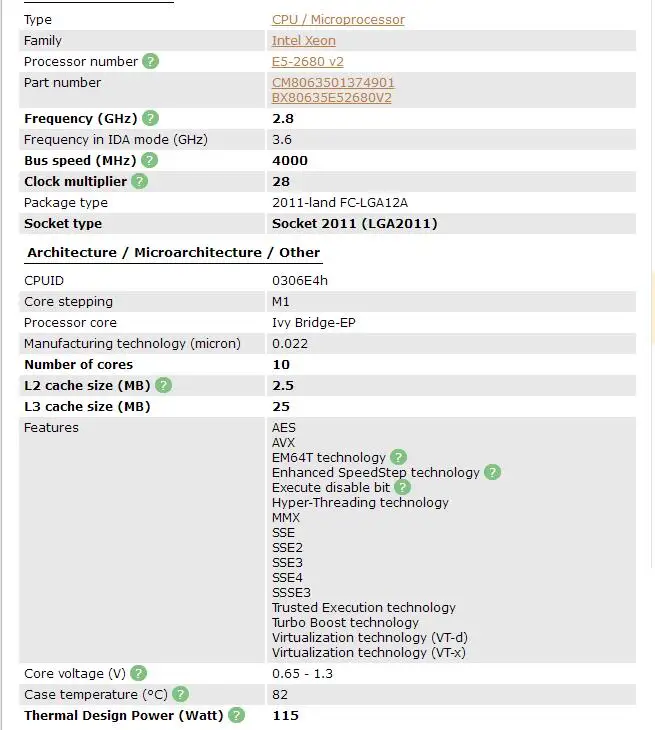Click help icon beside Execute disable bit
Viewport: 655px width, 730px height.
402,487
